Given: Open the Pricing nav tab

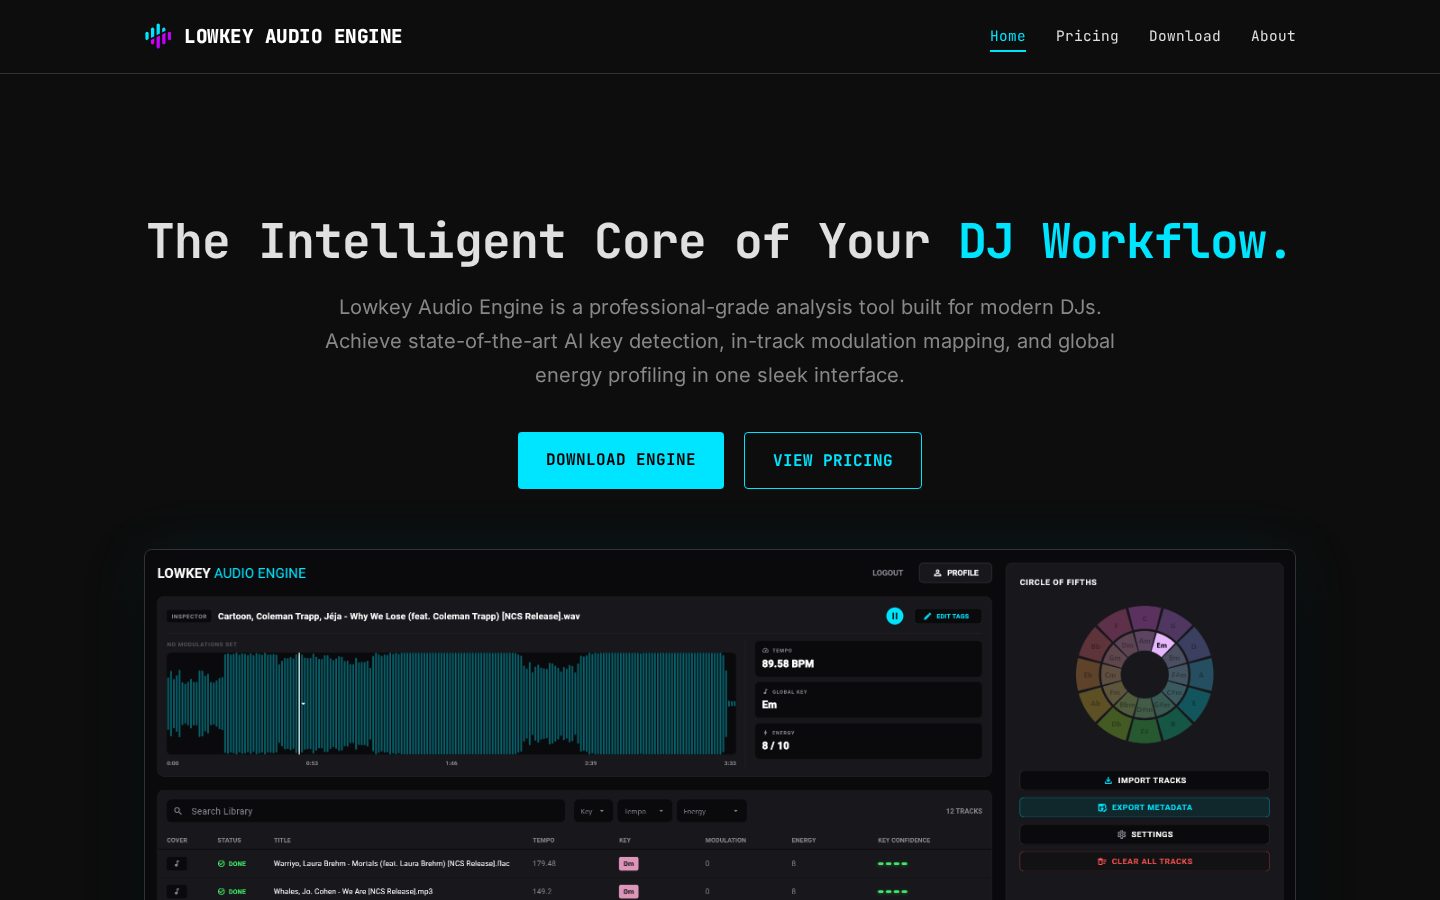Looking at the screenshot, I should pos(1087,36).
